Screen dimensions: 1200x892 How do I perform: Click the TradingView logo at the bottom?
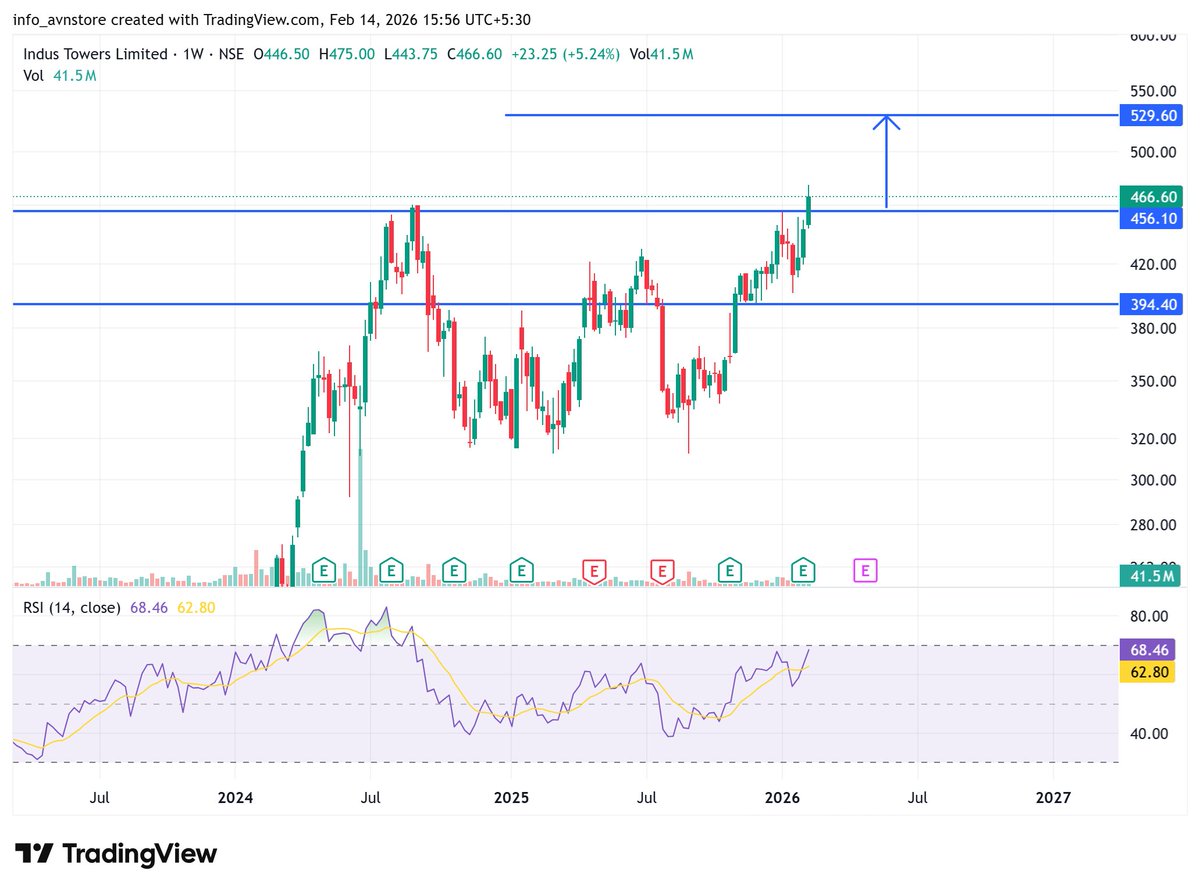[118, 853]
